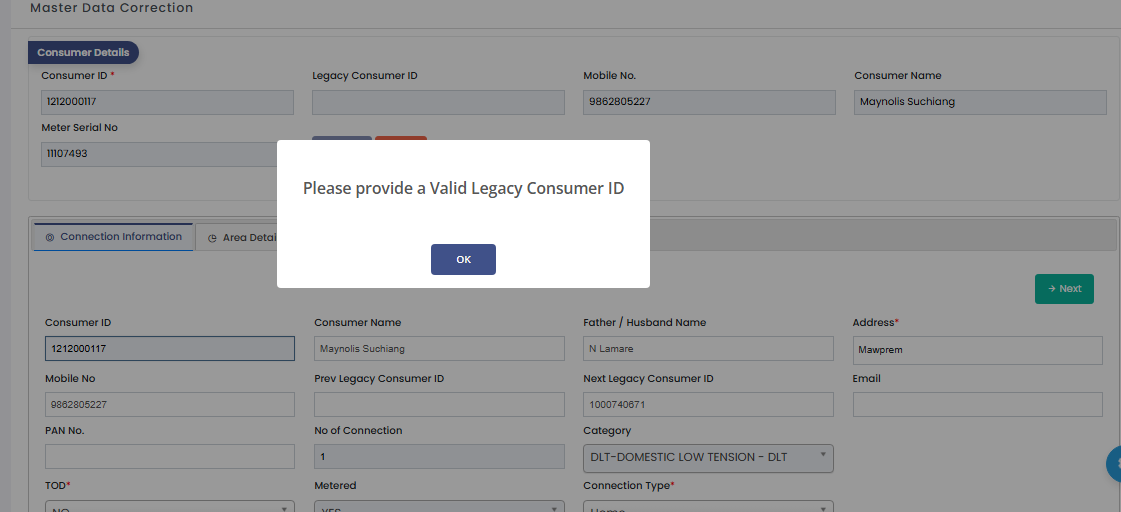
Task: Click the arrow icon on Next button
Action: [1052, 289]
